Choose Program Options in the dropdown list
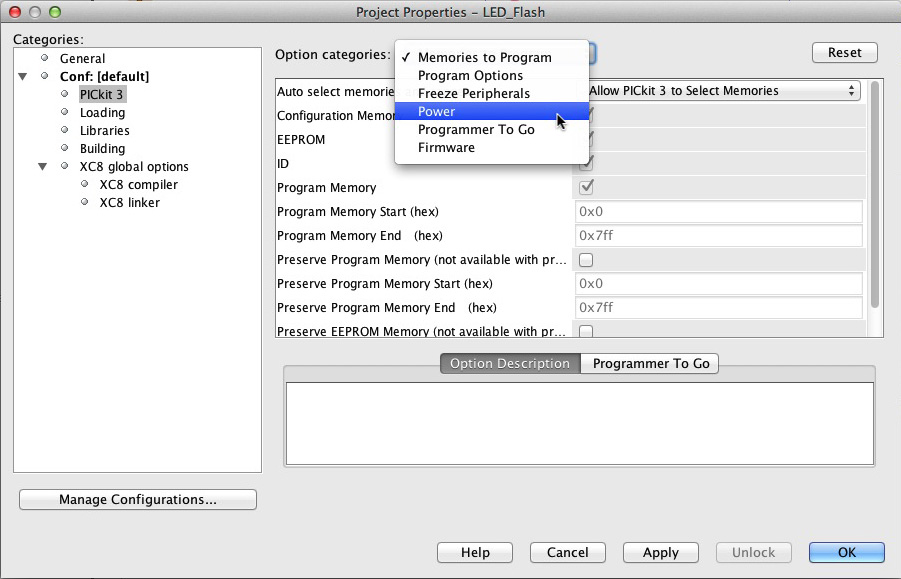Image resolution: width=901 pixels, height=579 pixels. tap(470, 76)
